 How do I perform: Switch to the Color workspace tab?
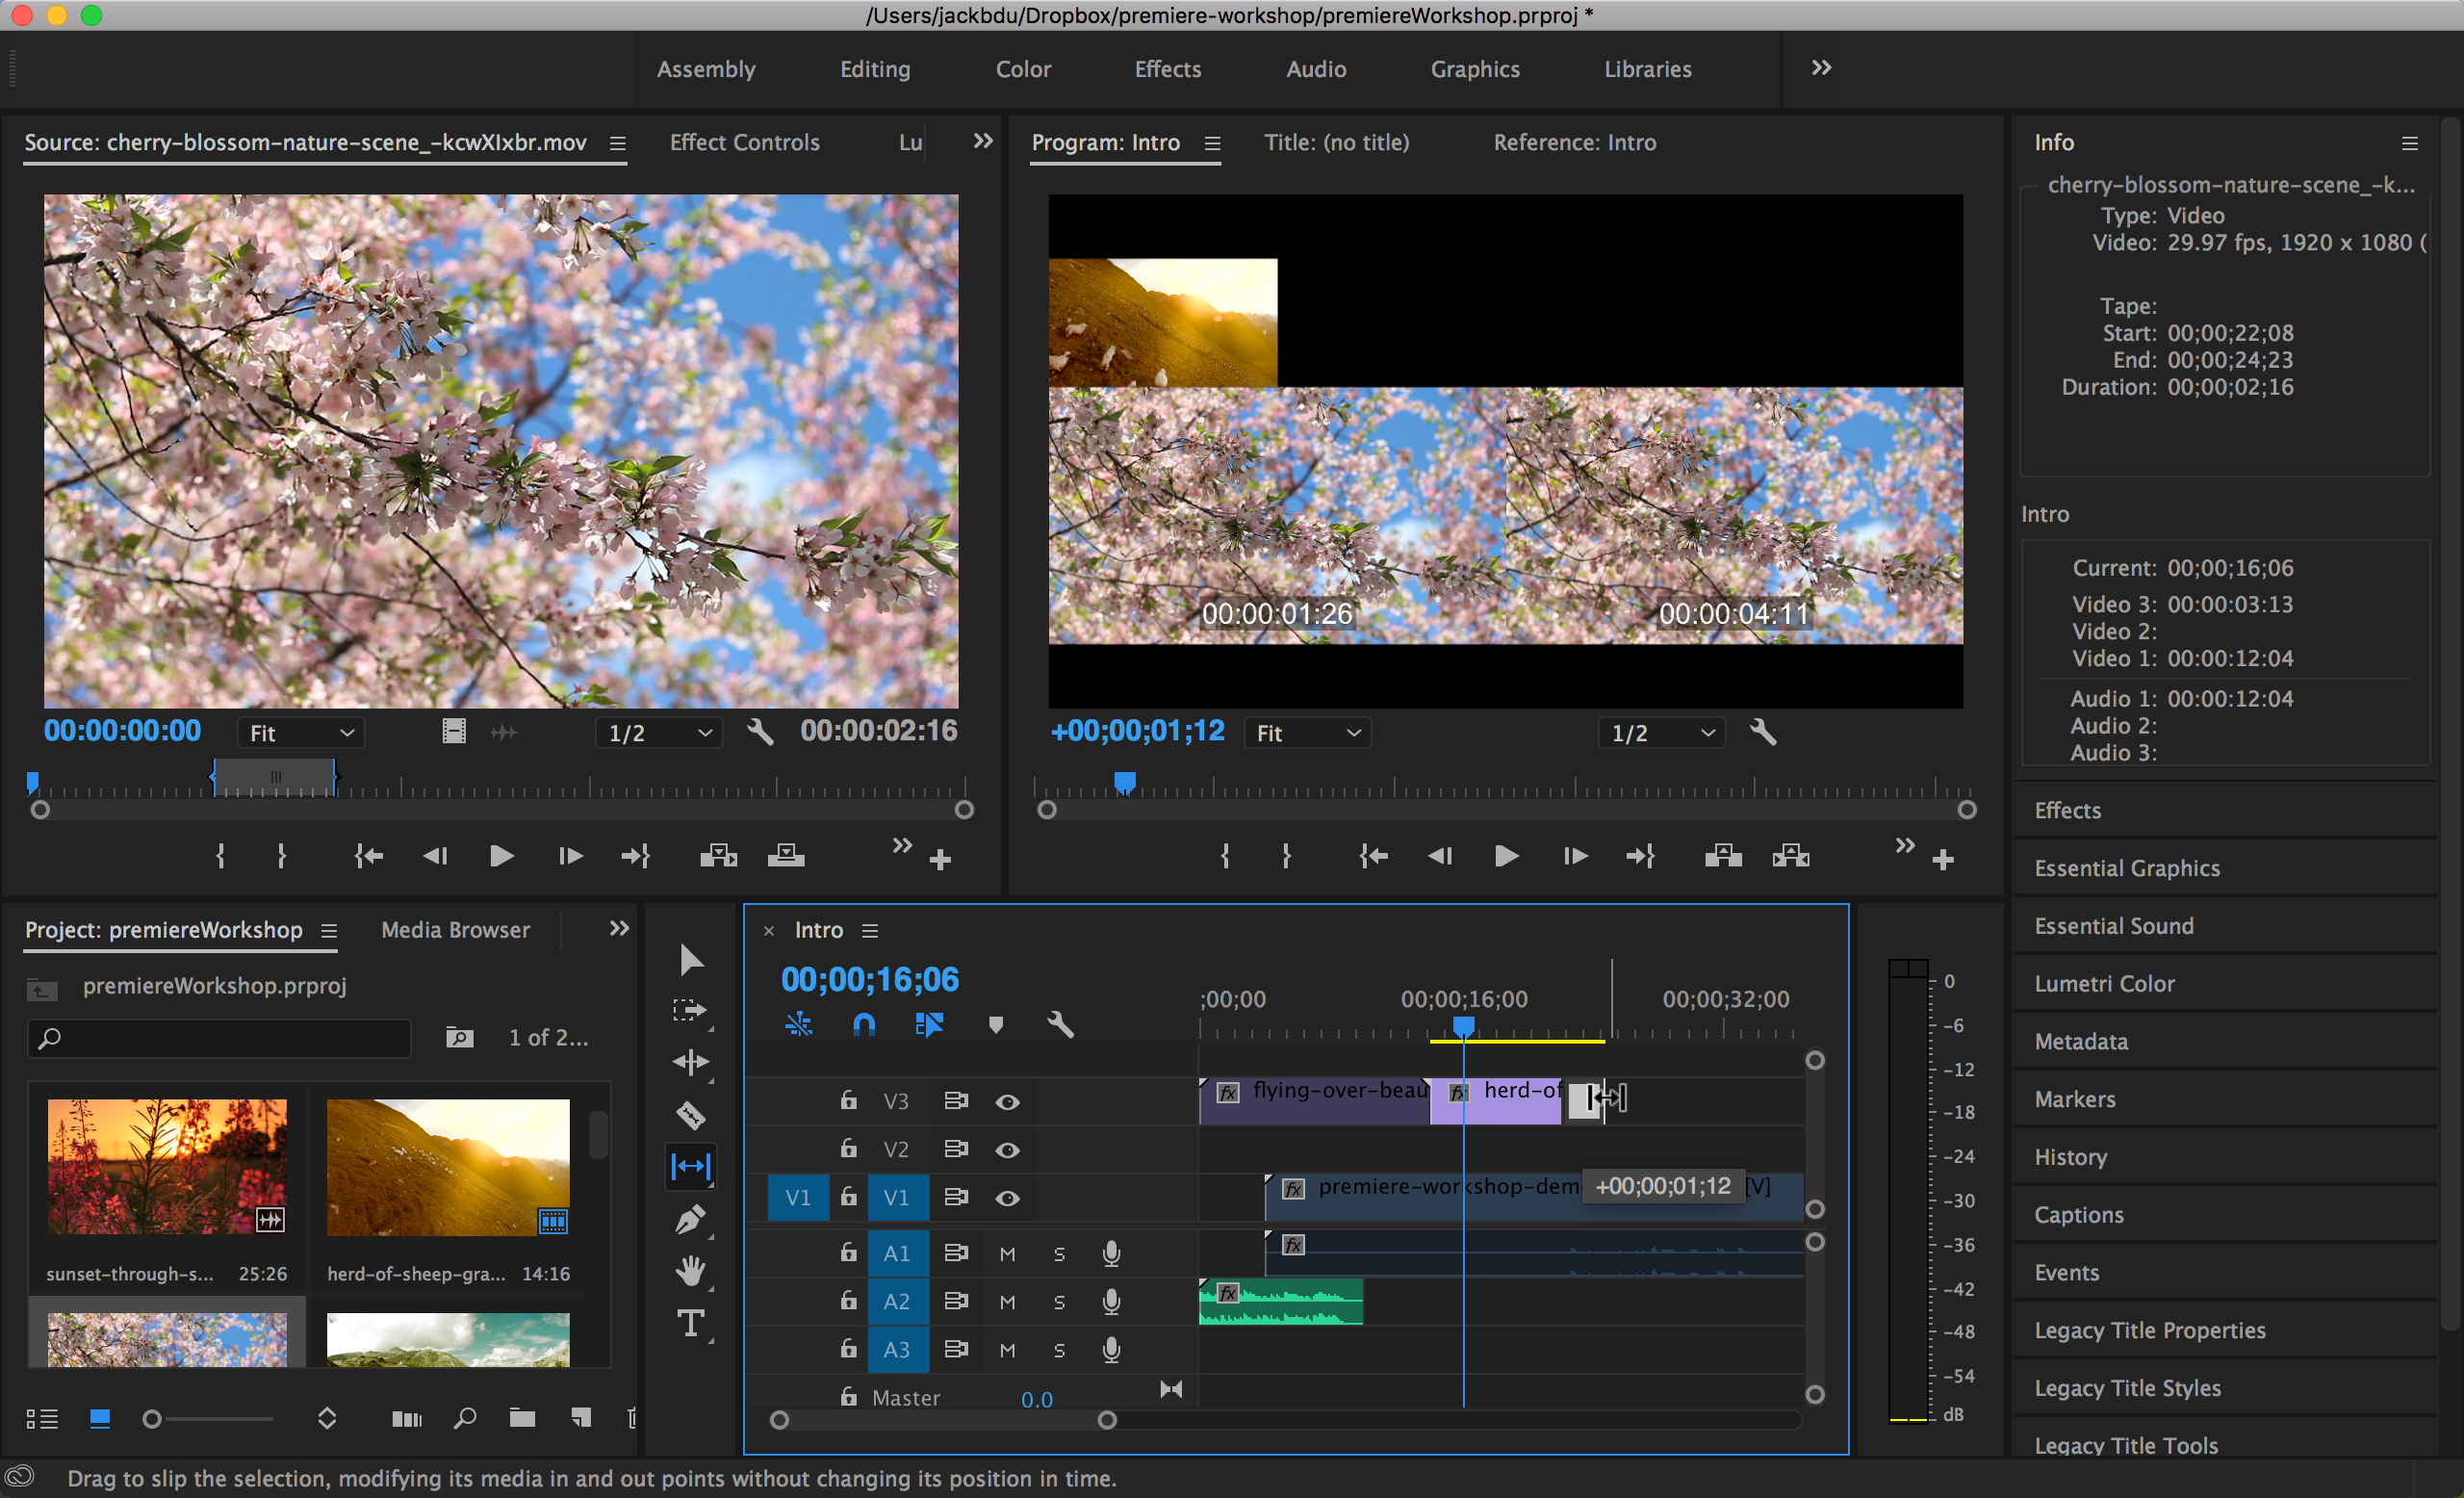click(x=1022, y=69)
